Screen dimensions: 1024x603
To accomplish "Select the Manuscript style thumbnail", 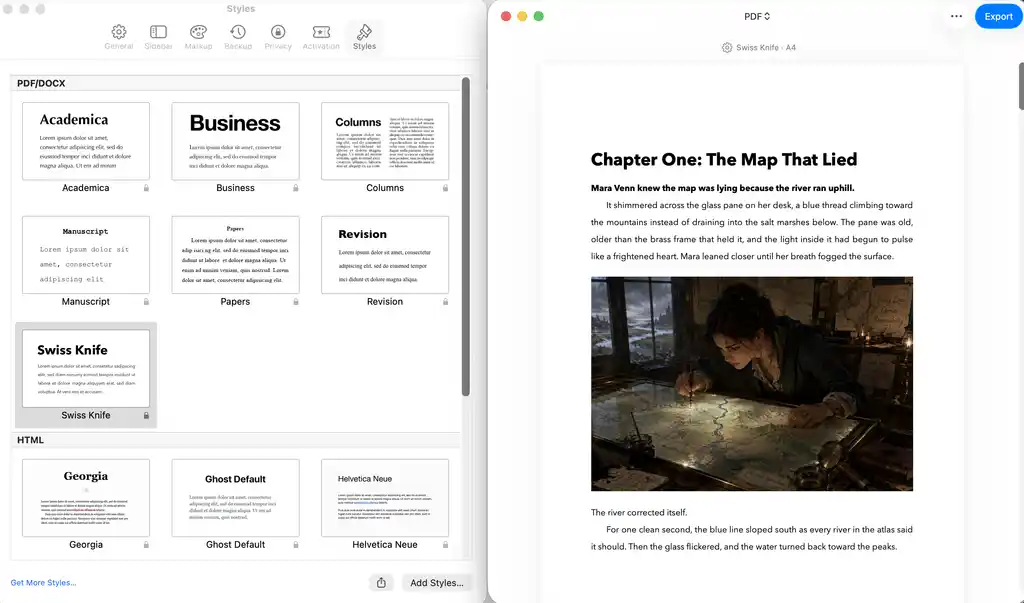I will click(86, 255).
